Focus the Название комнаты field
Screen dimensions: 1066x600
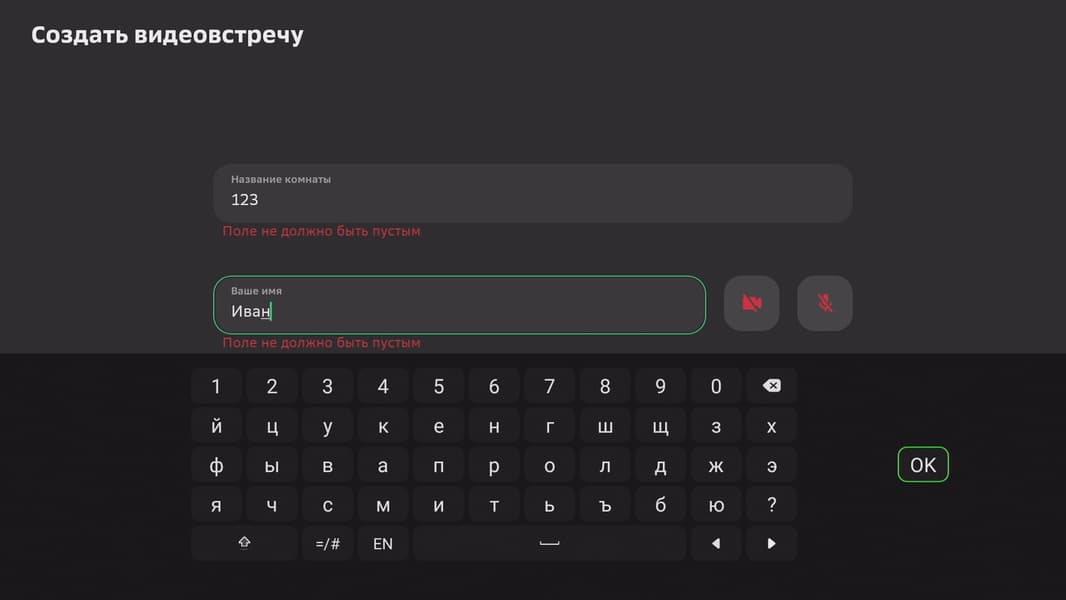[533, 193]
